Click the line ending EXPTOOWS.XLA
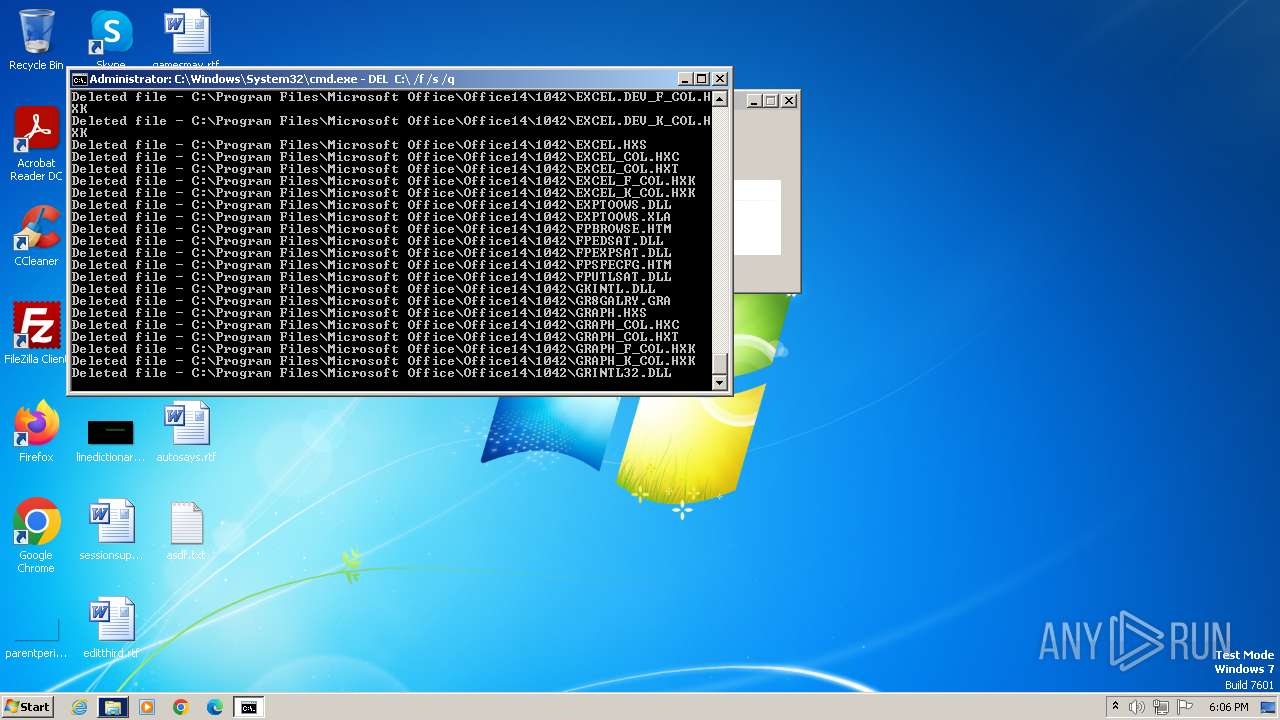1280x720 pixels. coord(372,217)
